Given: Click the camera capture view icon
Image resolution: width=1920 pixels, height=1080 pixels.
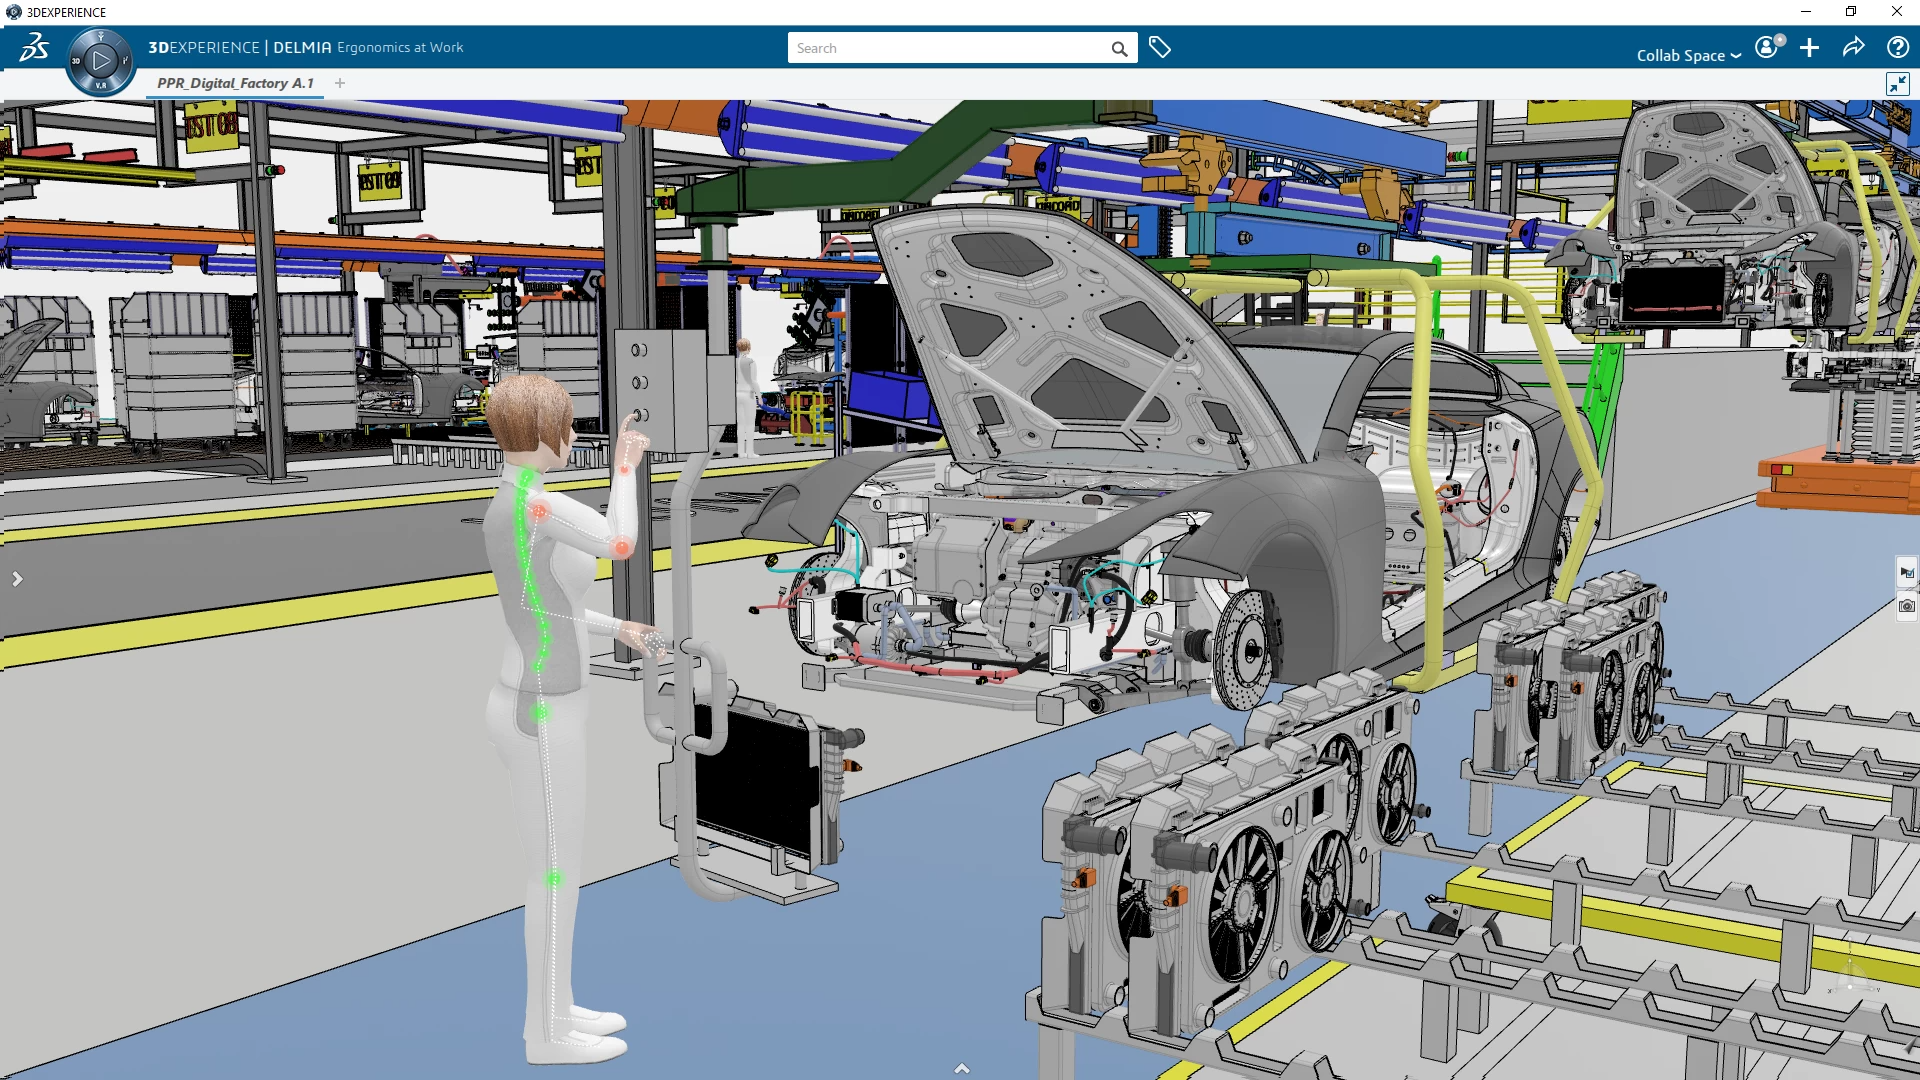Looking at the screenshot, I should click(x=1907, y=606).
